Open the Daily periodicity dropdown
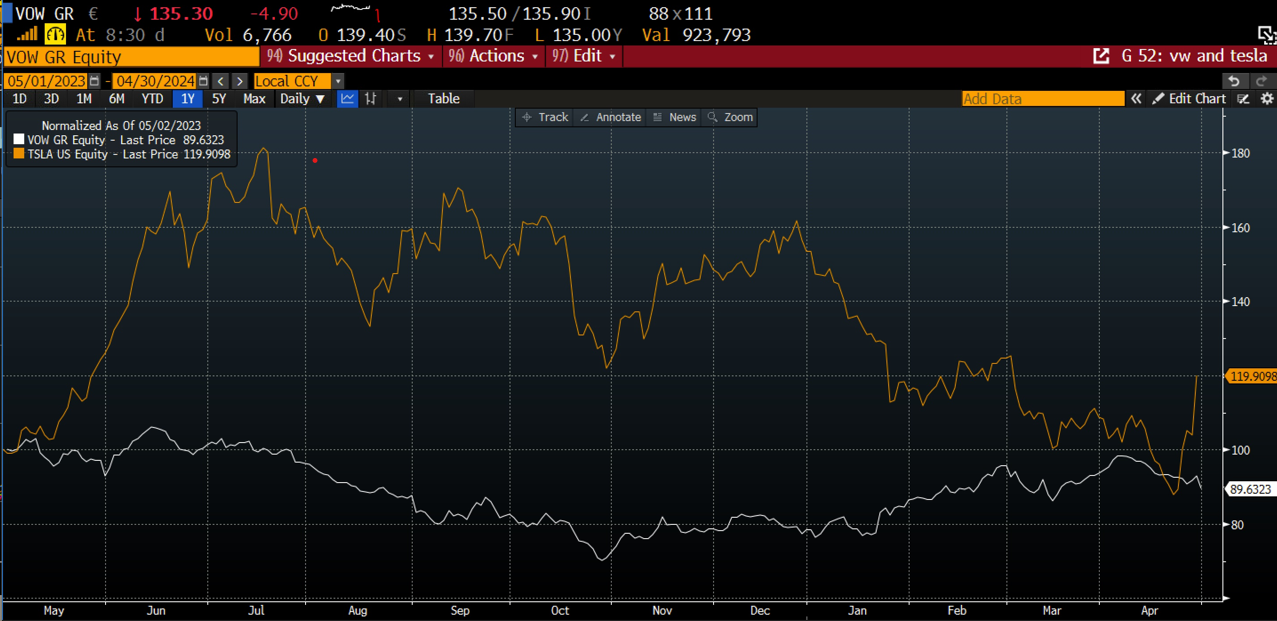Image resolution: width=1277 pixels, height=621 pixels. (302, 99)
